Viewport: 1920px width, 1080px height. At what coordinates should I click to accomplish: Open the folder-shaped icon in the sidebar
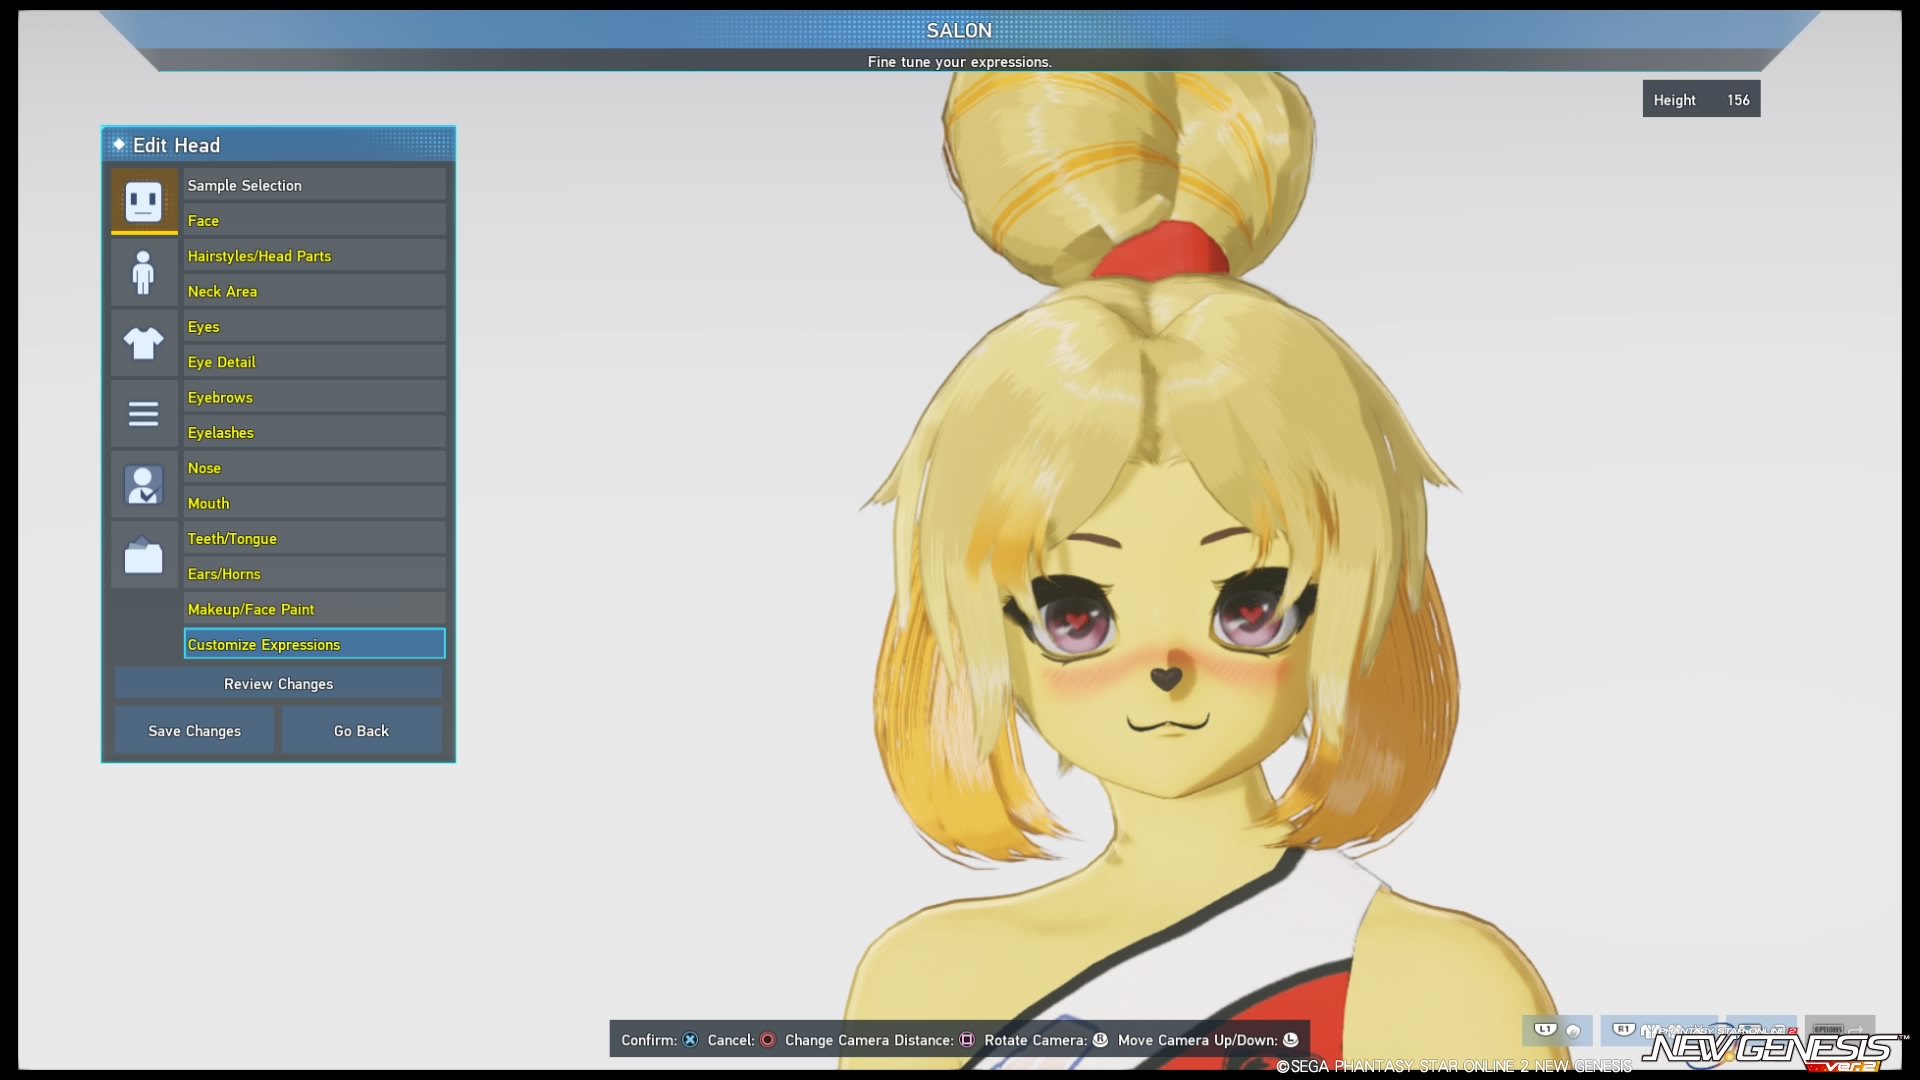[144, 555]
